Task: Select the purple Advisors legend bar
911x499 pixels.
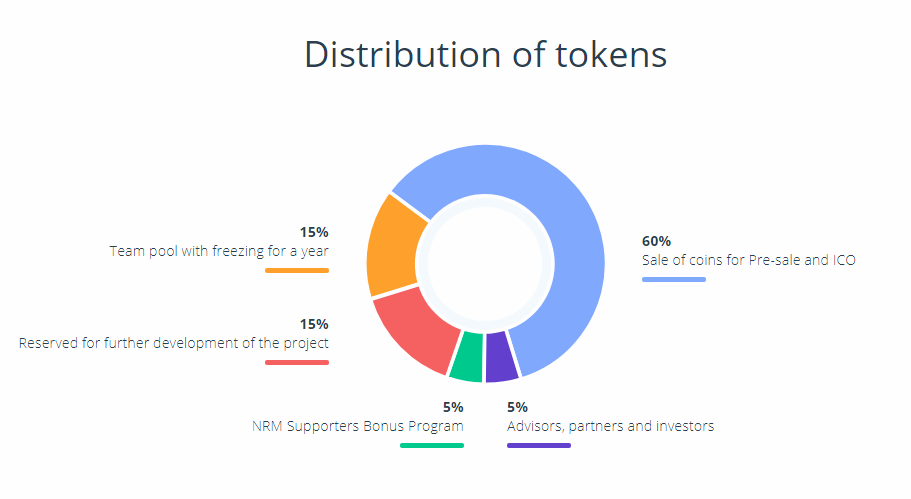Action: (538, 445)
